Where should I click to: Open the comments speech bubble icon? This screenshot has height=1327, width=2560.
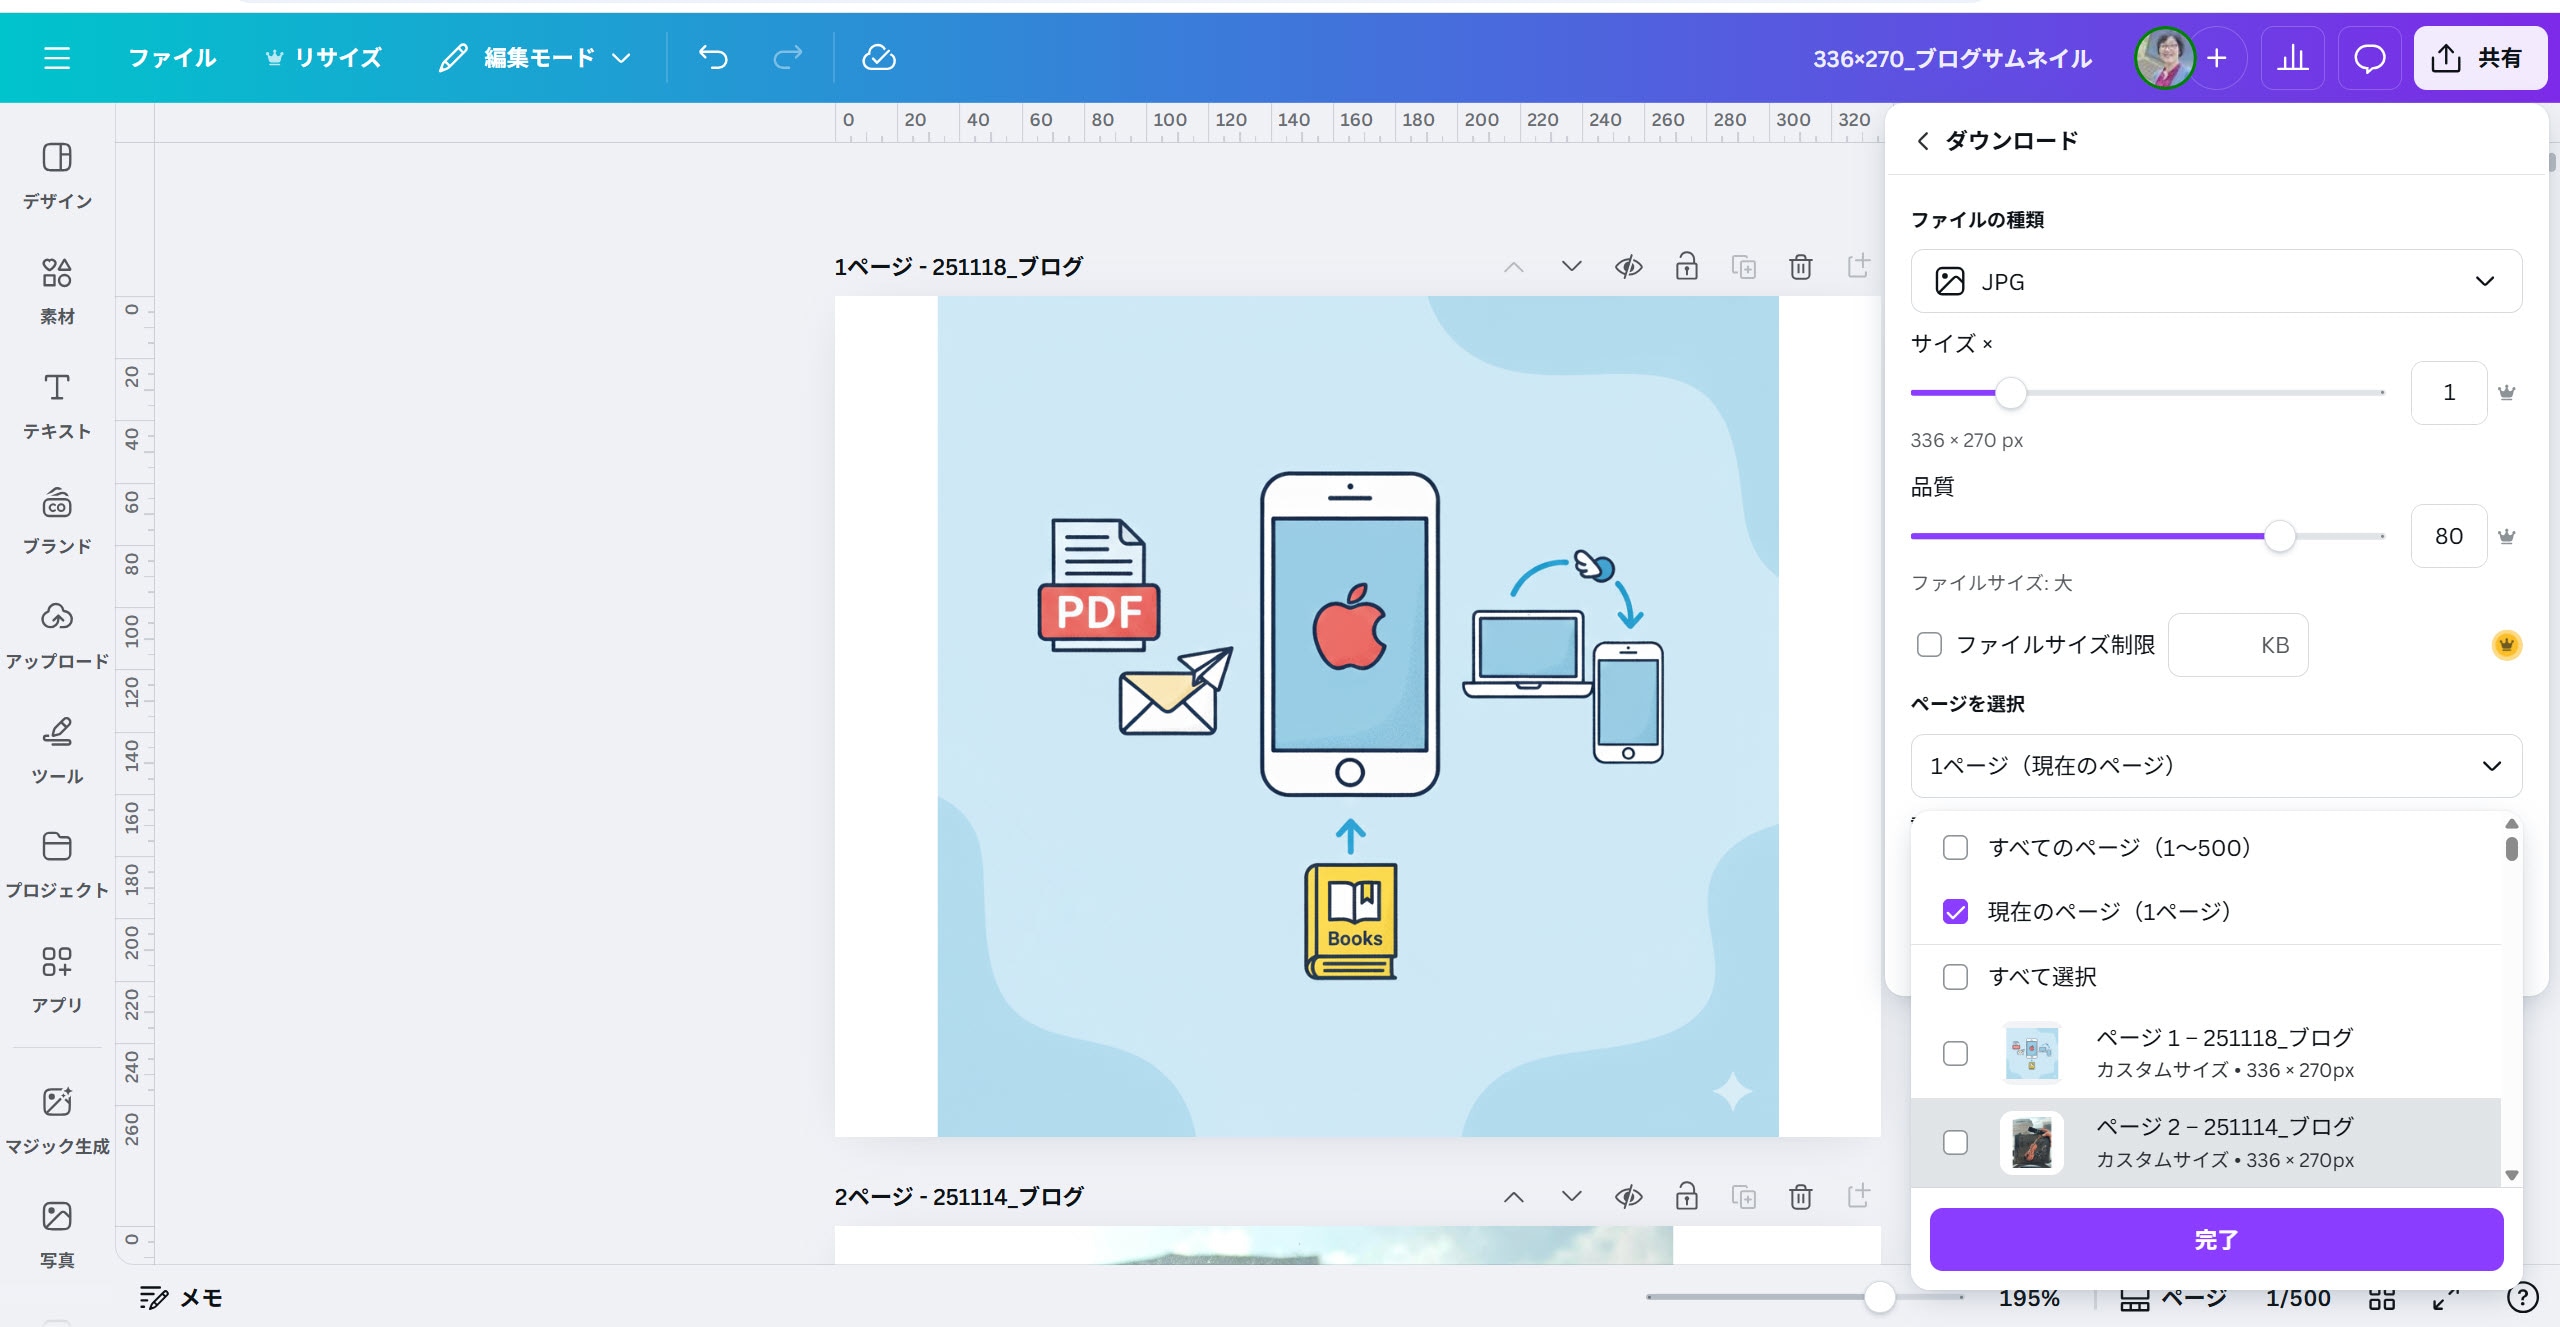coord(2369,58)
